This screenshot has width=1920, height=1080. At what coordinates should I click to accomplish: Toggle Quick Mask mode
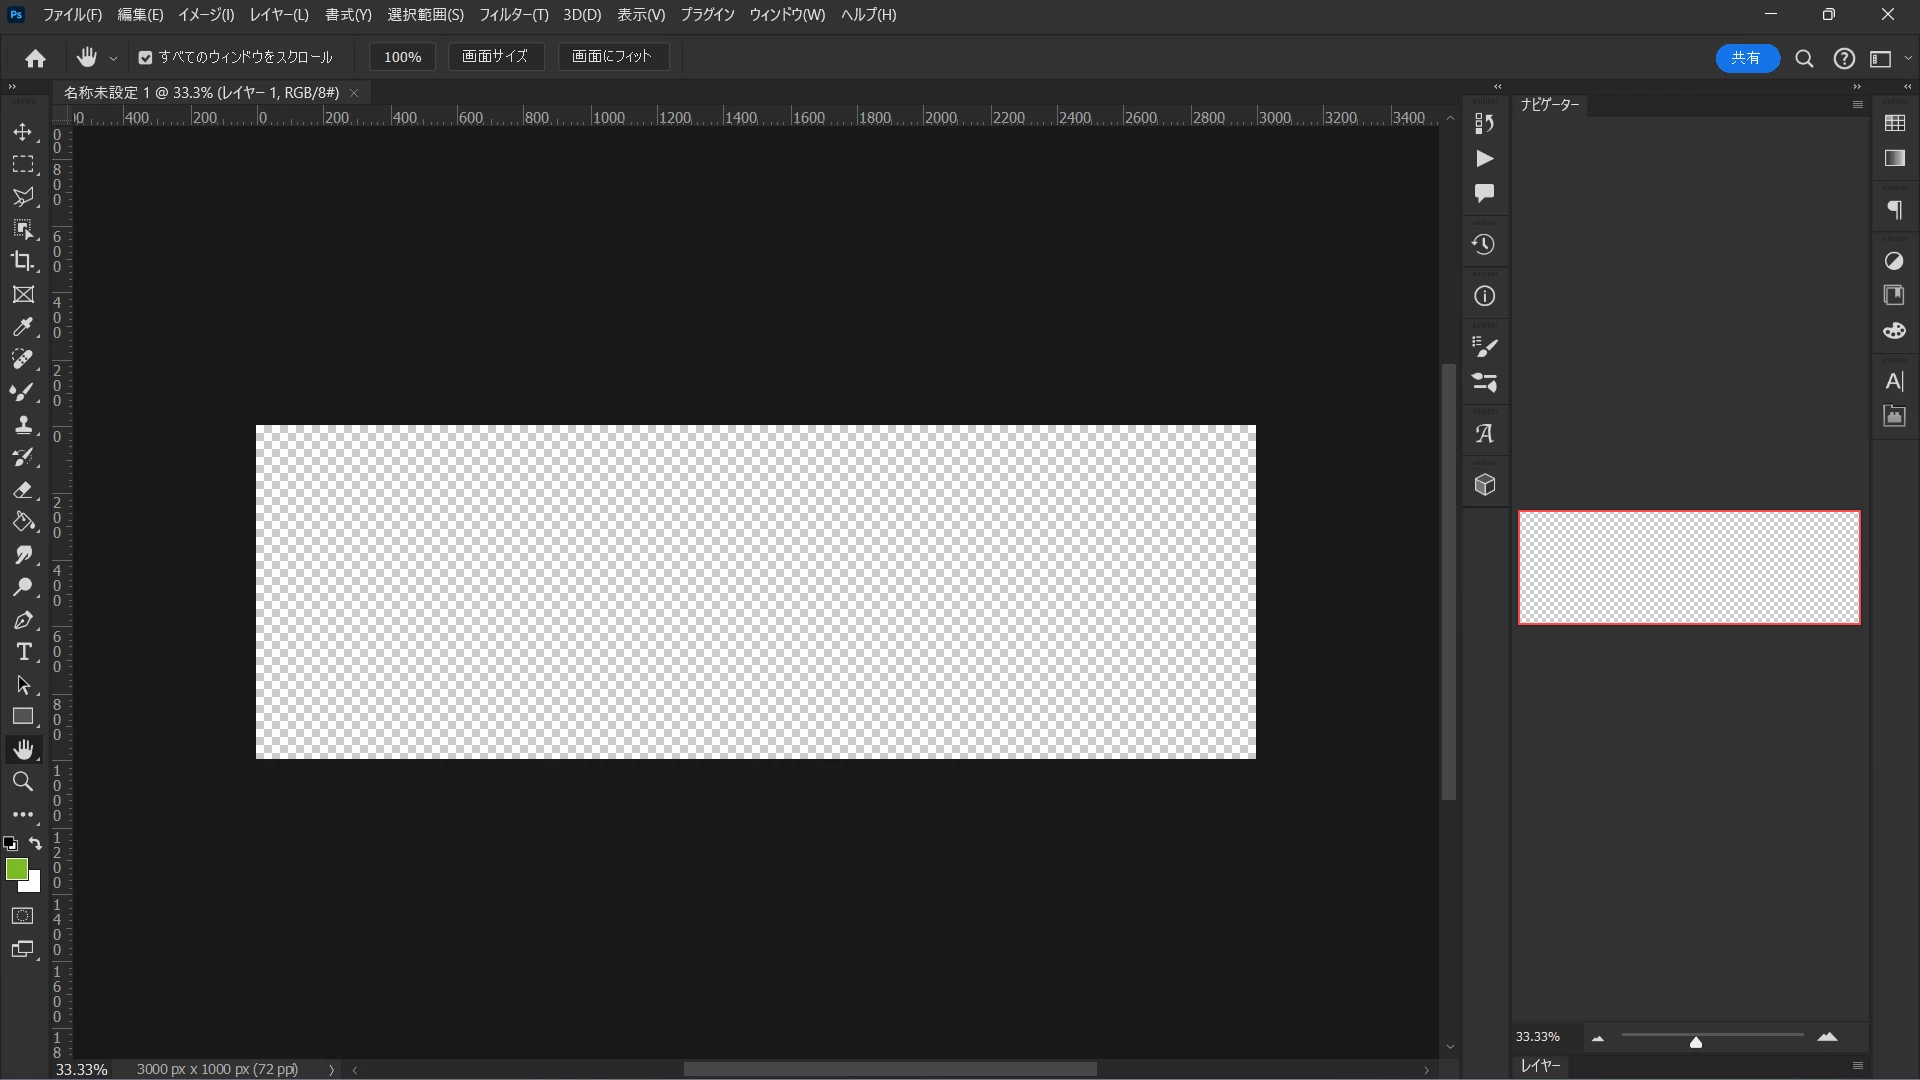(x=22, y=916)
